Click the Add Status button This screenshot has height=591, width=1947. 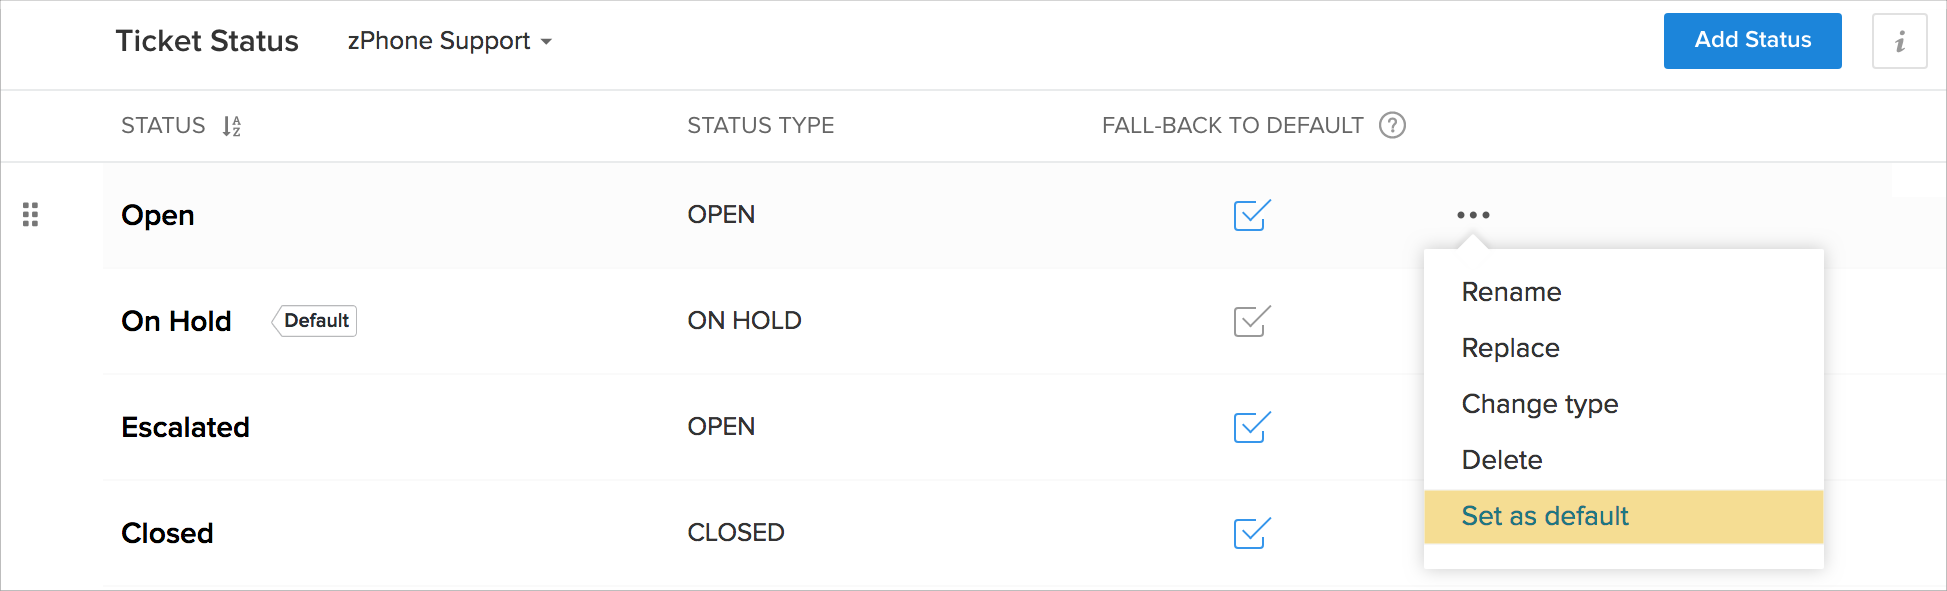pyautogui.click(x=1752, y=41)
